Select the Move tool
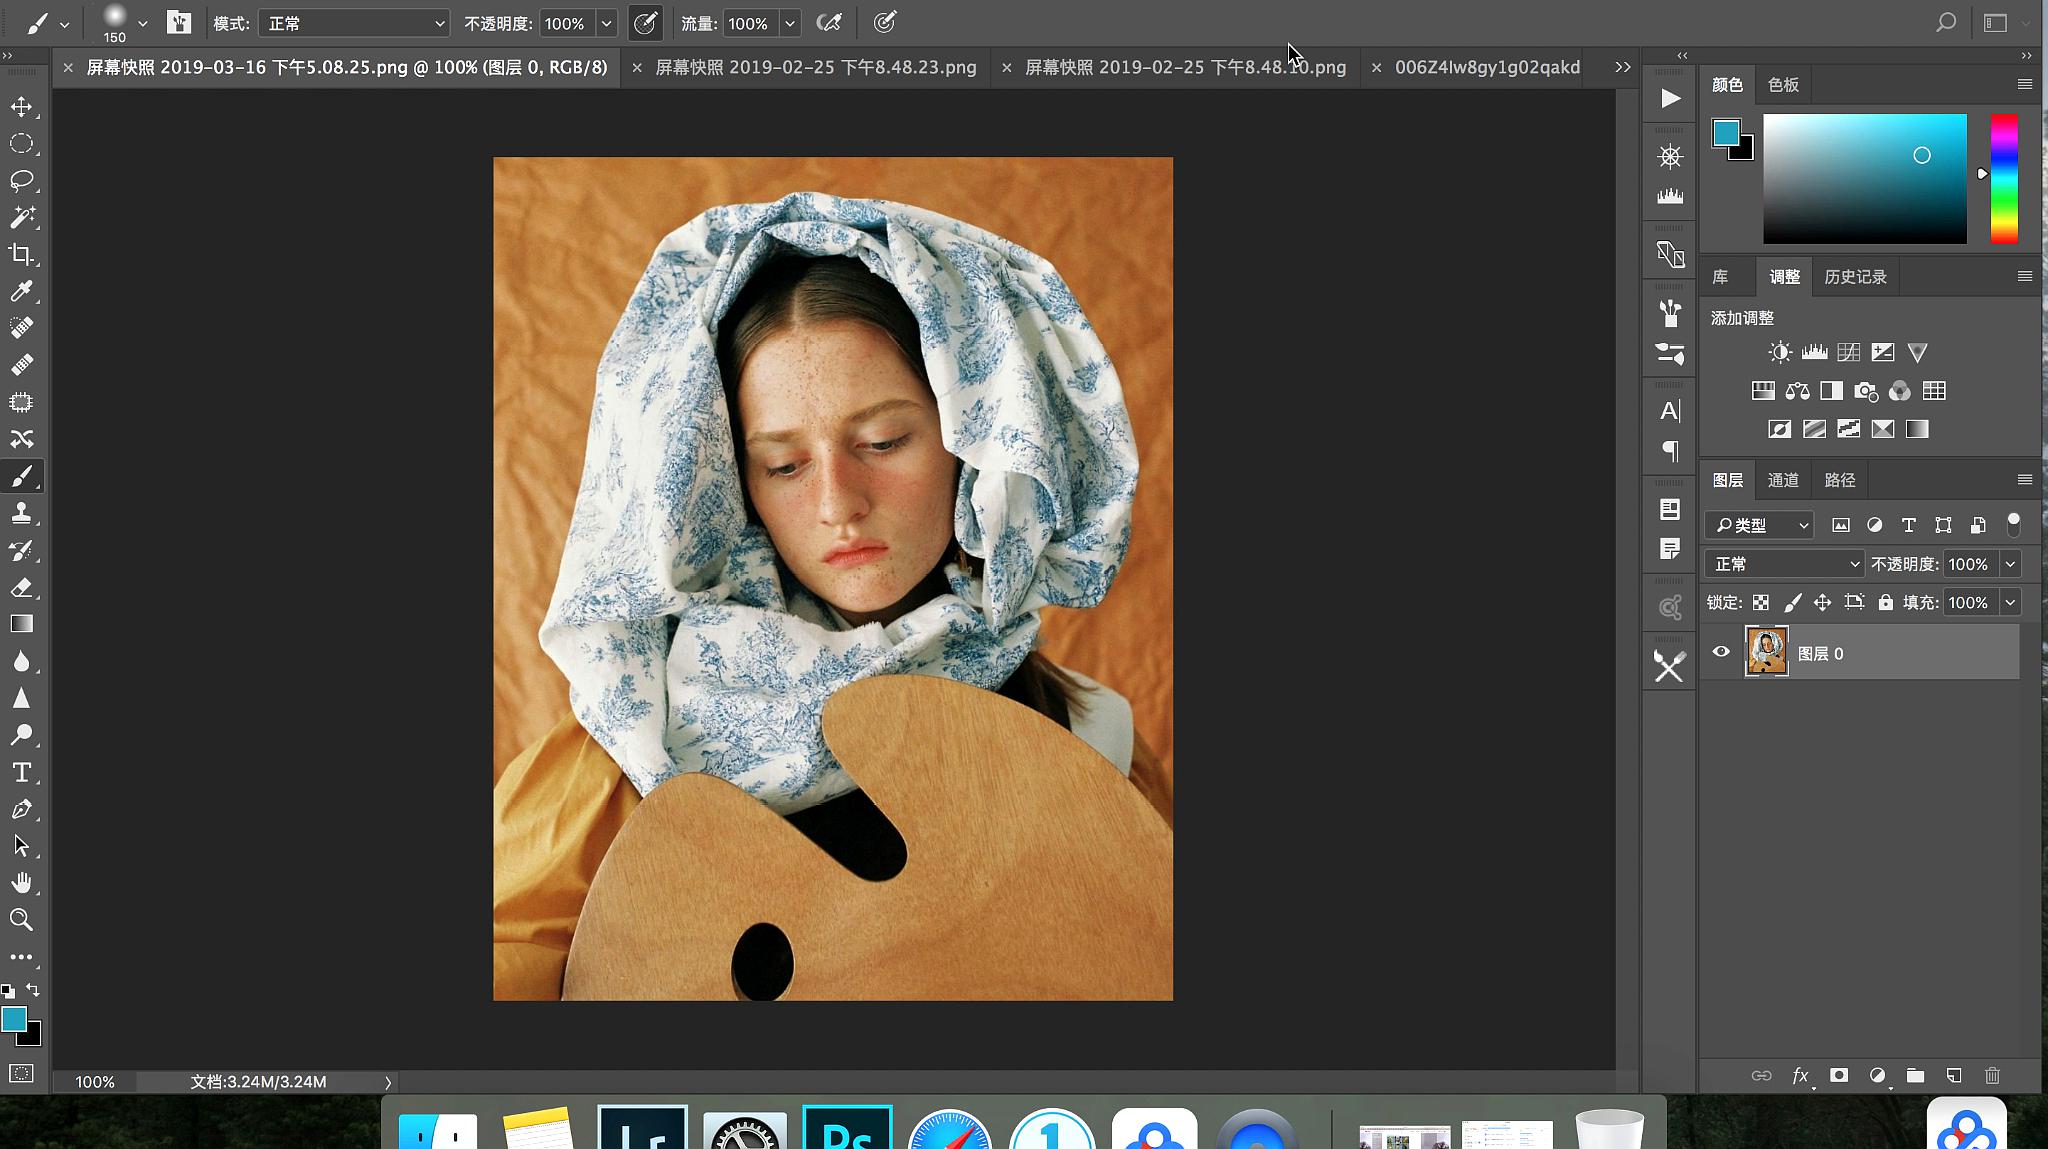2048x1149 pixels. pyautogui.click(x=21, y=107)
